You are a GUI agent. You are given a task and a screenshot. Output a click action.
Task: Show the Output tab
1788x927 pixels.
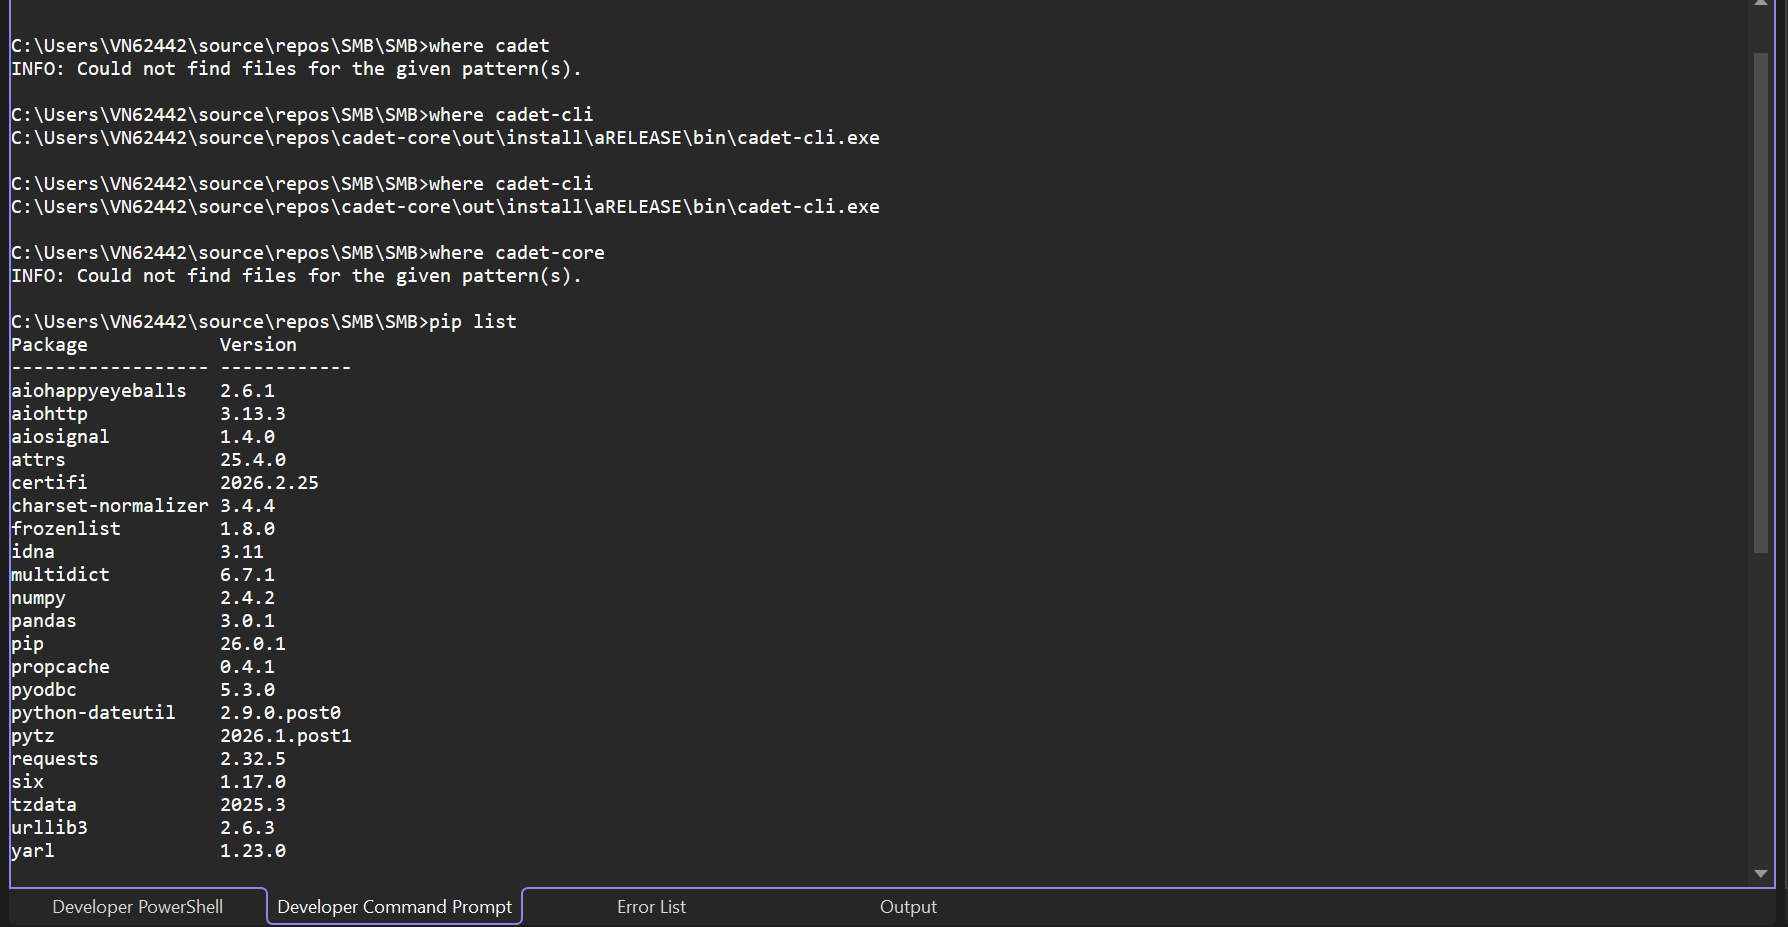coord(908,907)
